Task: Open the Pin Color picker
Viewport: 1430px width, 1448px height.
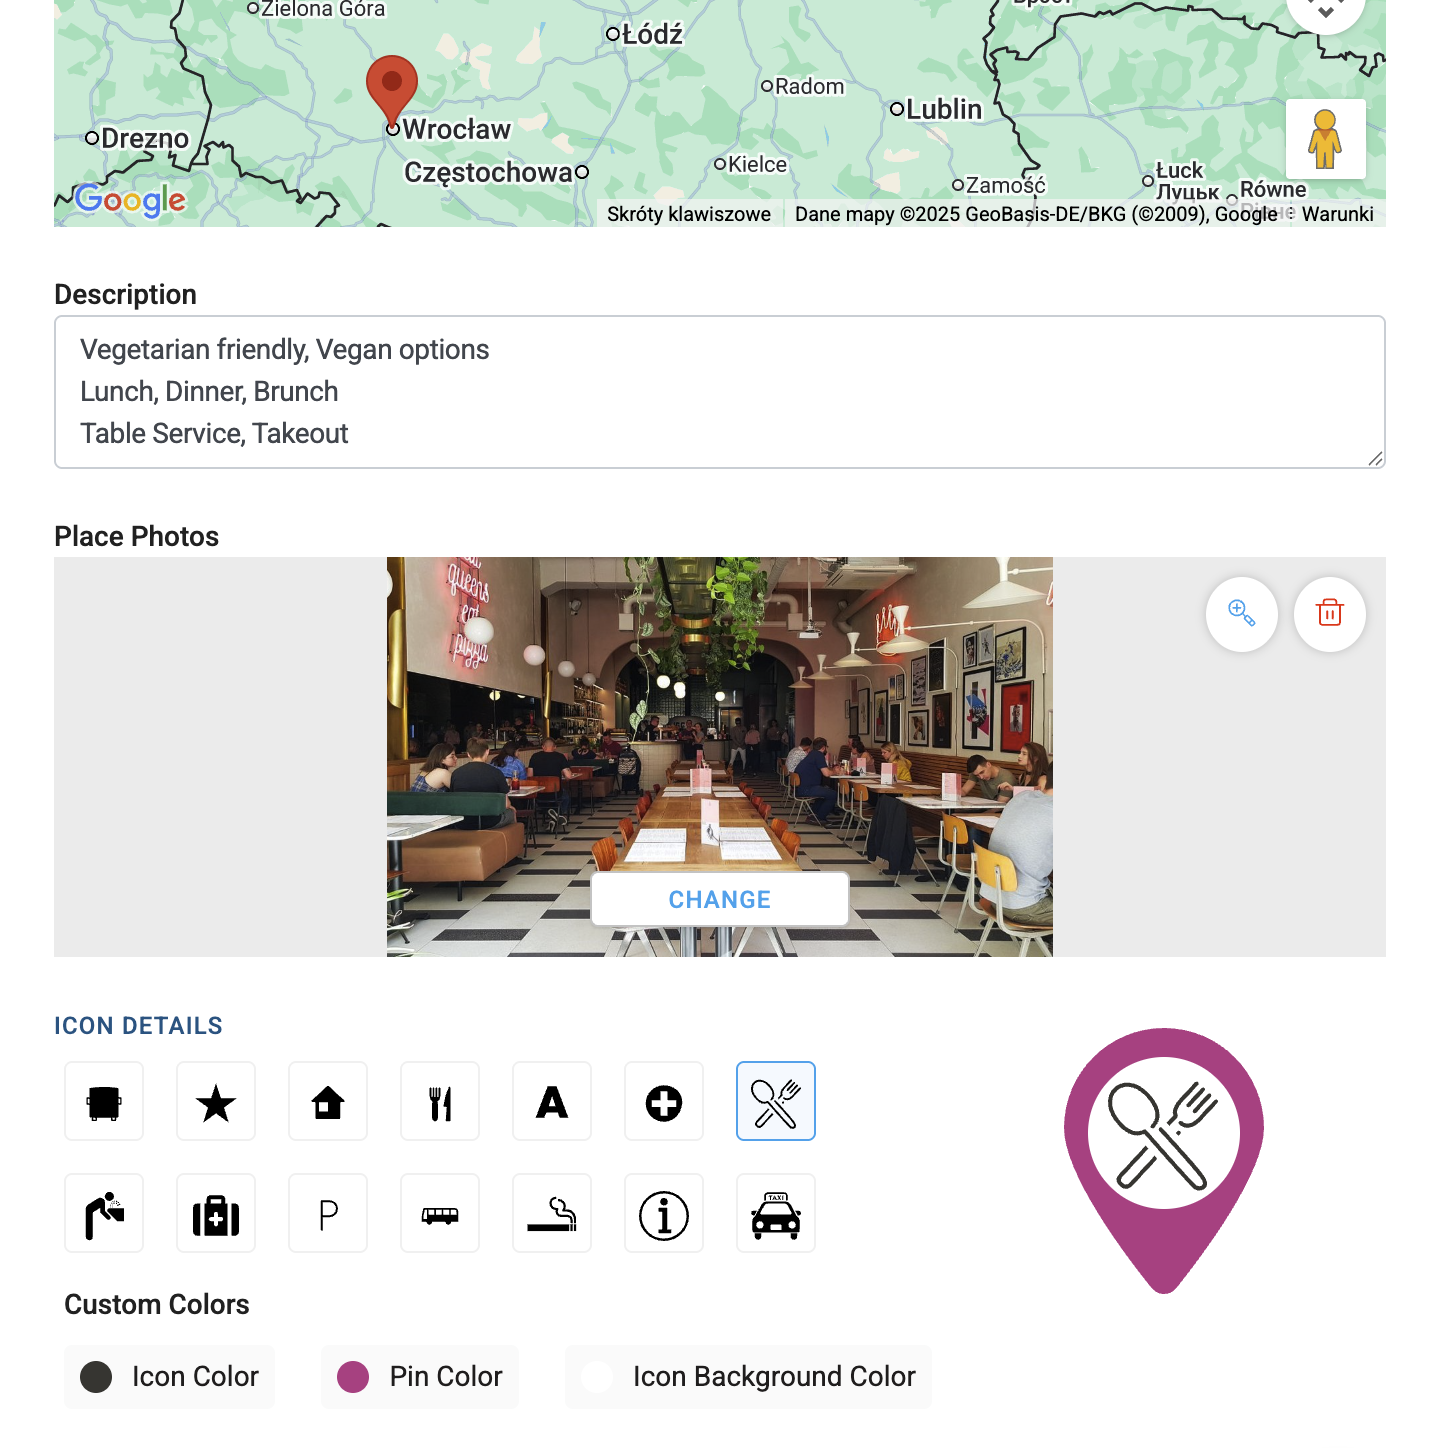Action: [x=420, y=1377]
